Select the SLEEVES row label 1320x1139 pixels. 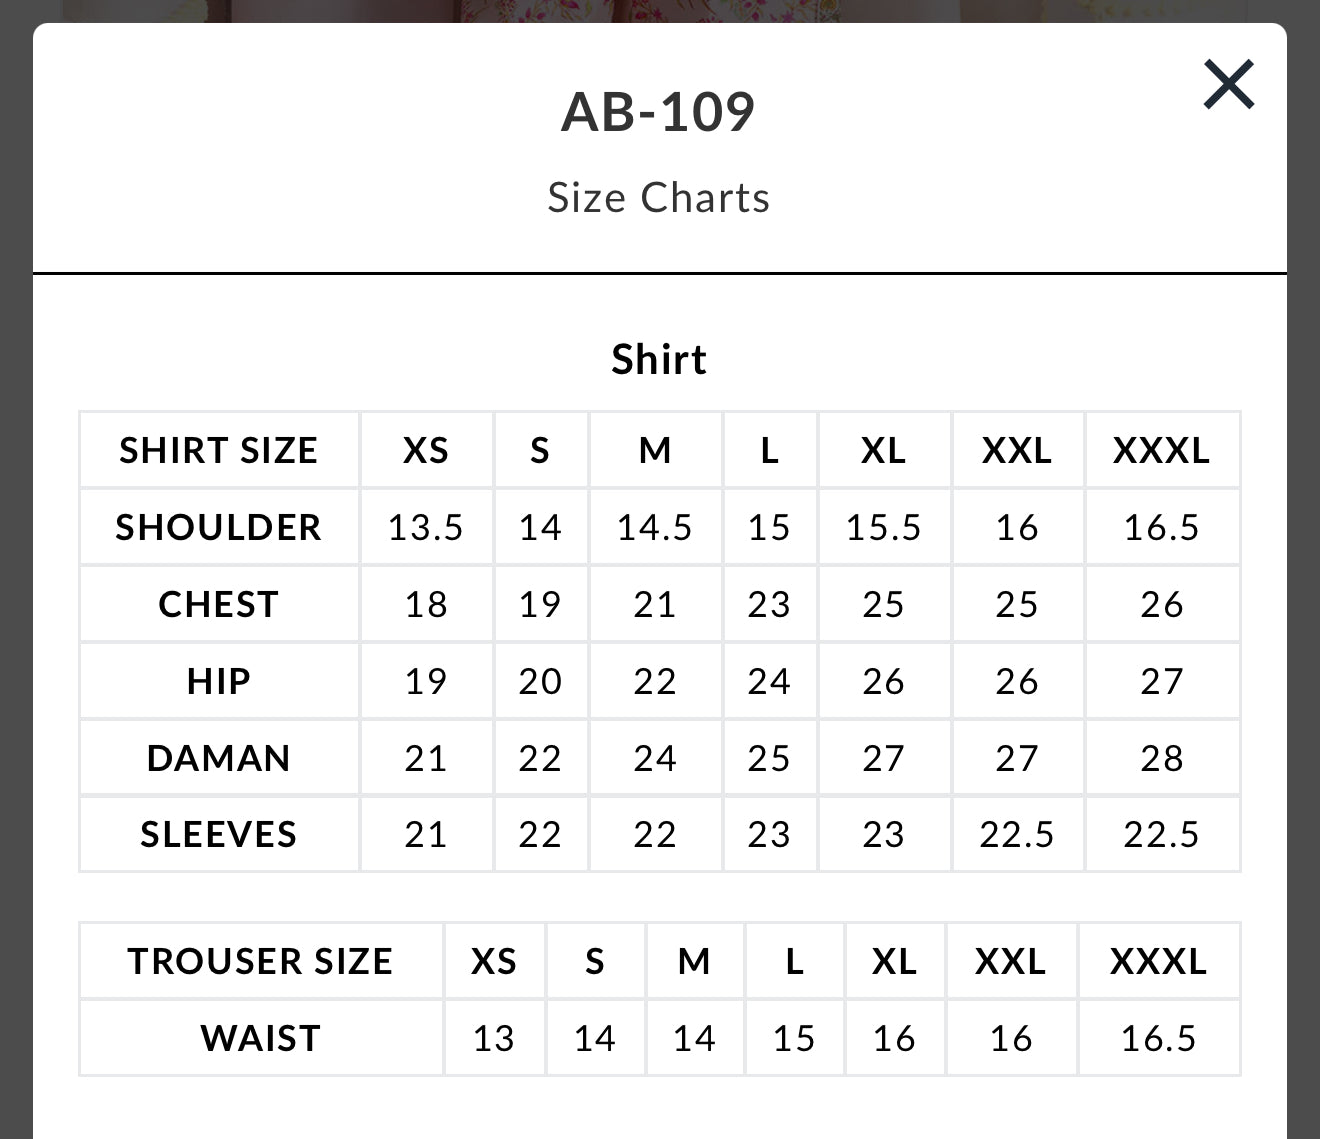pos(219,834)
